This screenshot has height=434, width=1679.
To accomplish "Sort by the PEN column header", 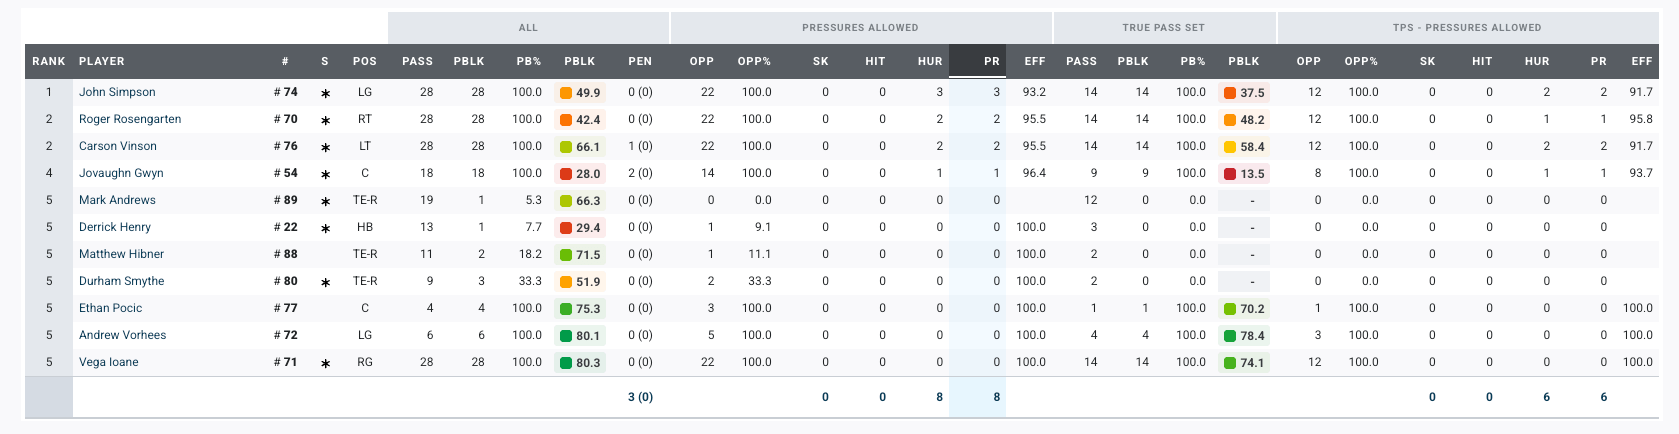I will pyautogui.click(x=640, y=61).
